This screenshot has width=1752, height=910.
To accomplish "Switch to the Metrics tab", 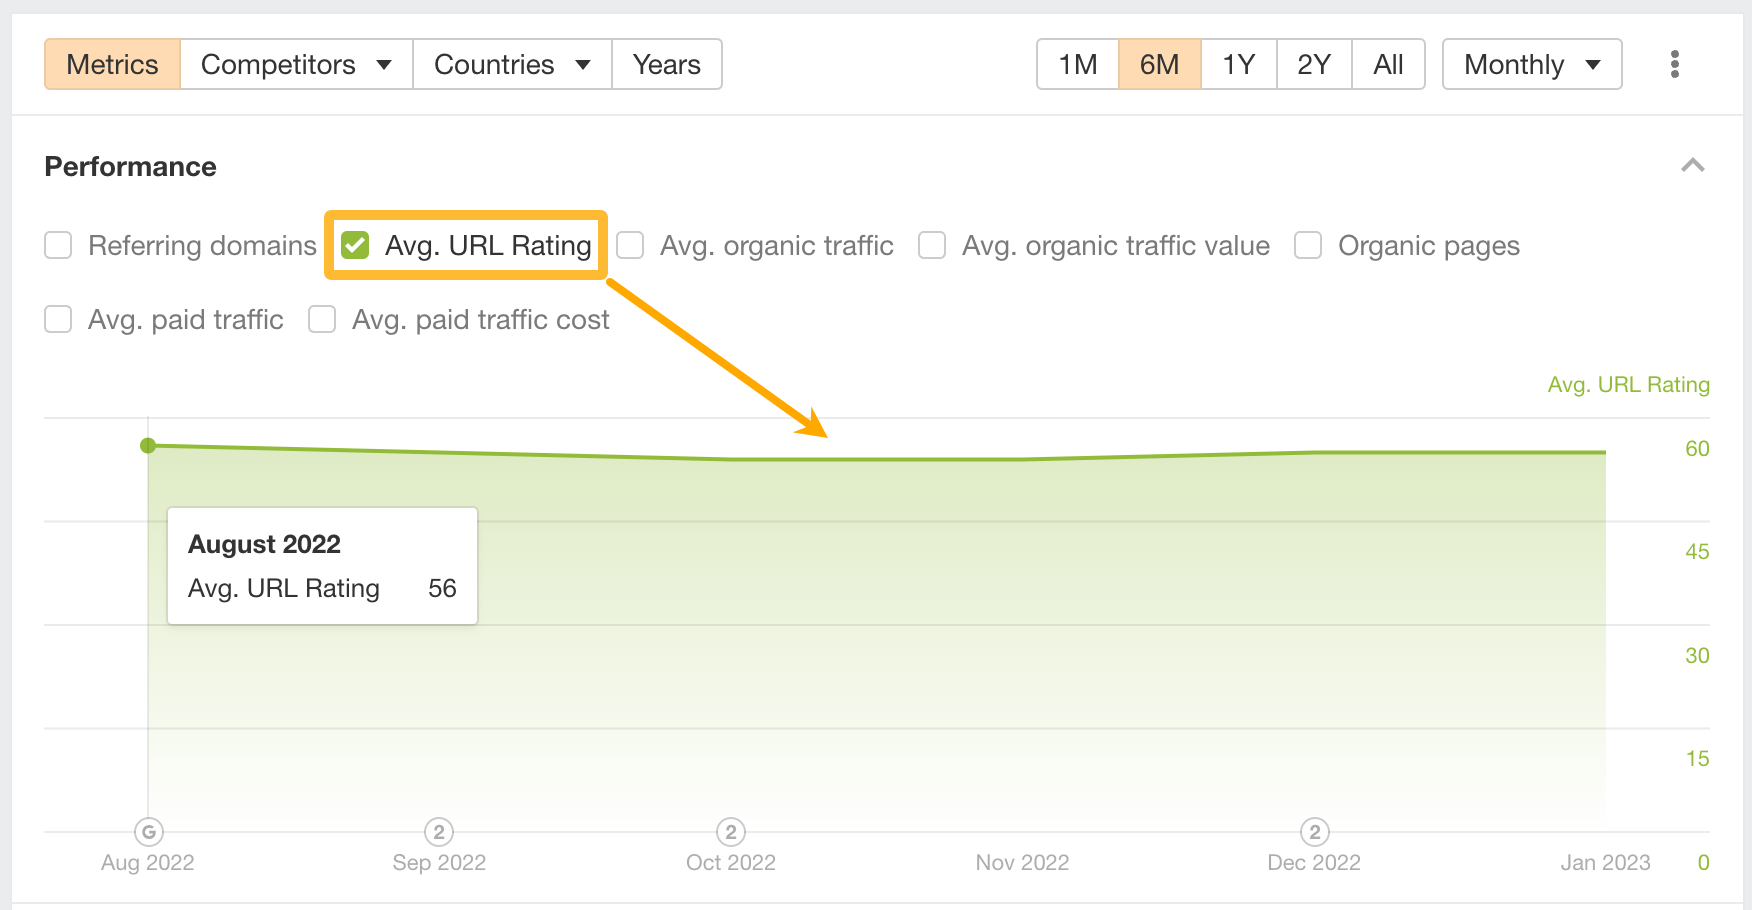I will pyautogui.click(x=112, y=63).
